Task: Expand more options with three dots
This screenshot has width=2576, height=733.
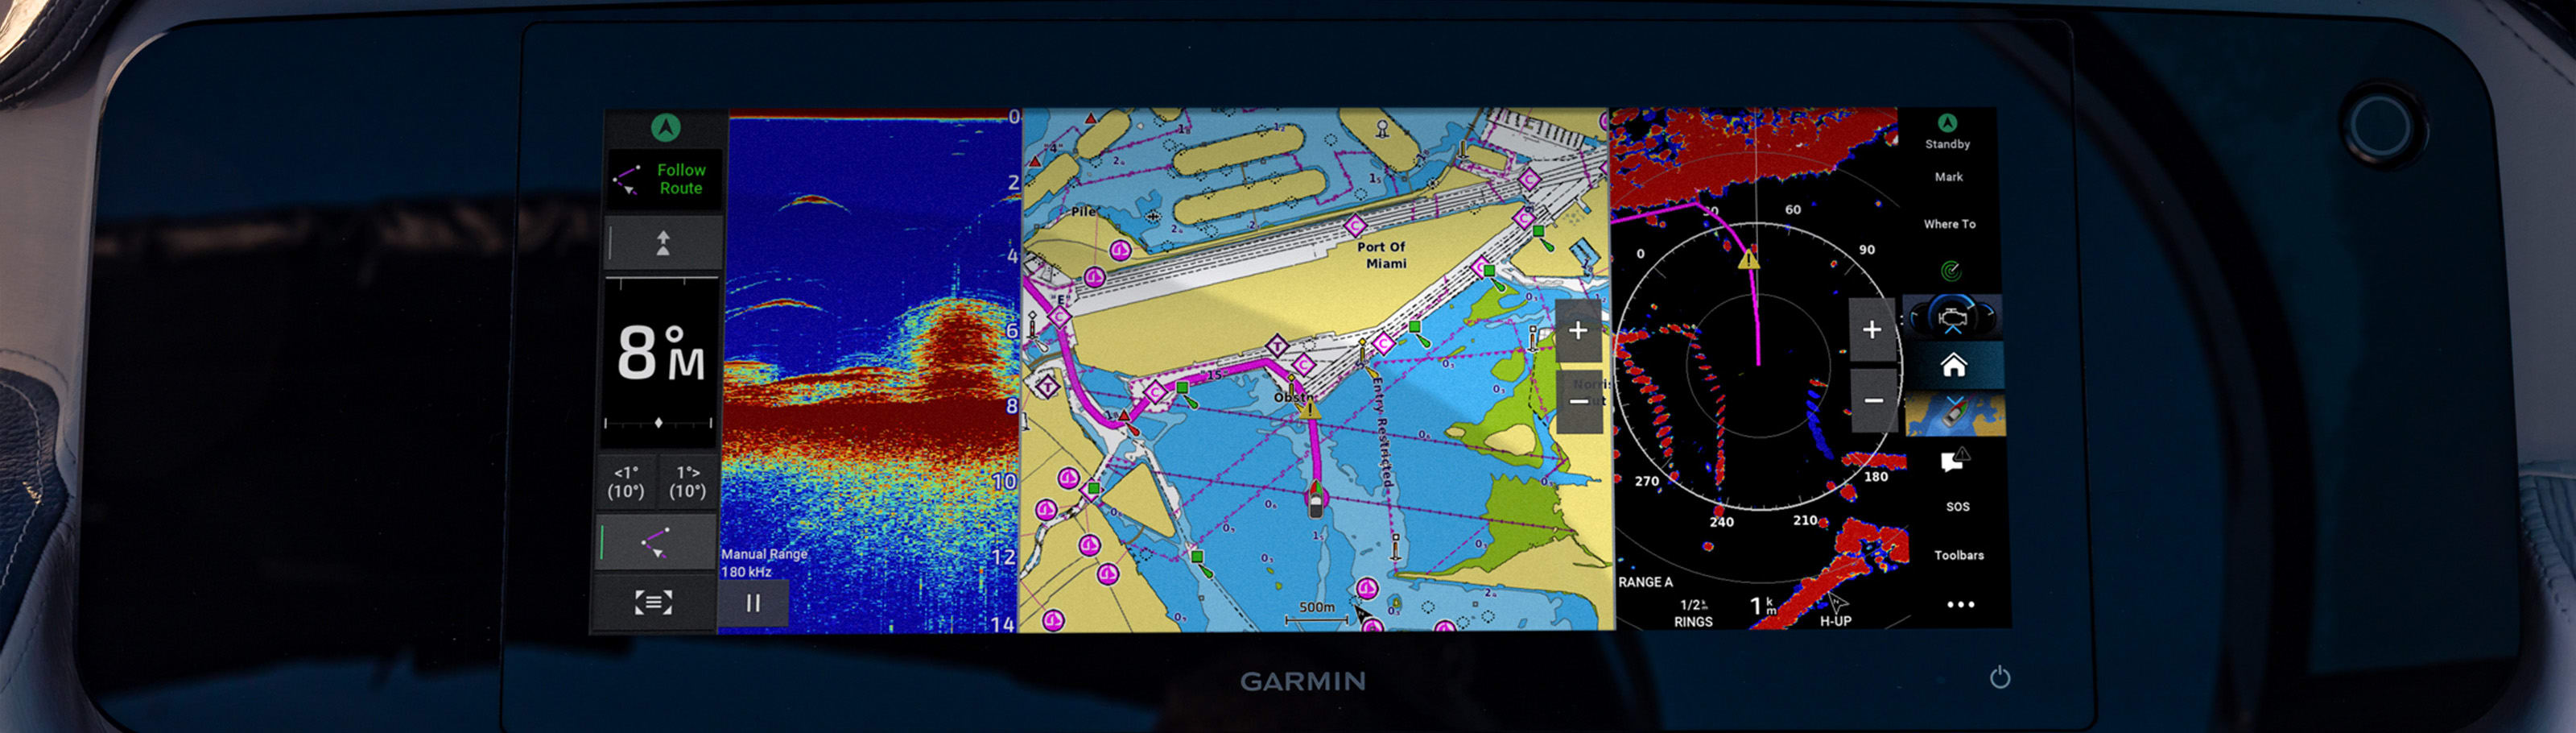Action: pos(1960,604)
